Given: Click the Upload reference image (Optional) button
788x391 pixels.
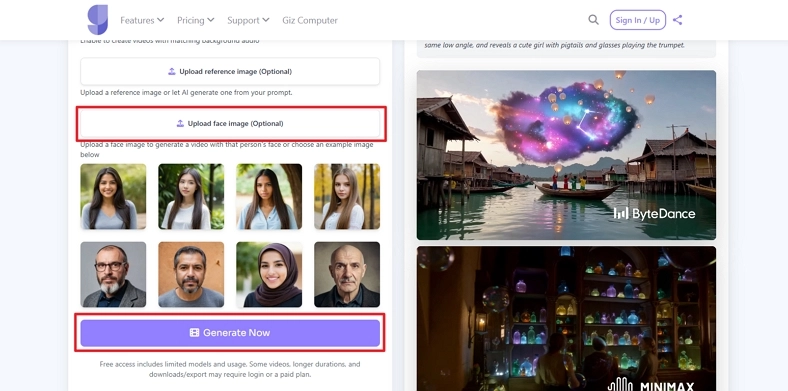Looking at the screenshot, I should [x=230, y=71].
